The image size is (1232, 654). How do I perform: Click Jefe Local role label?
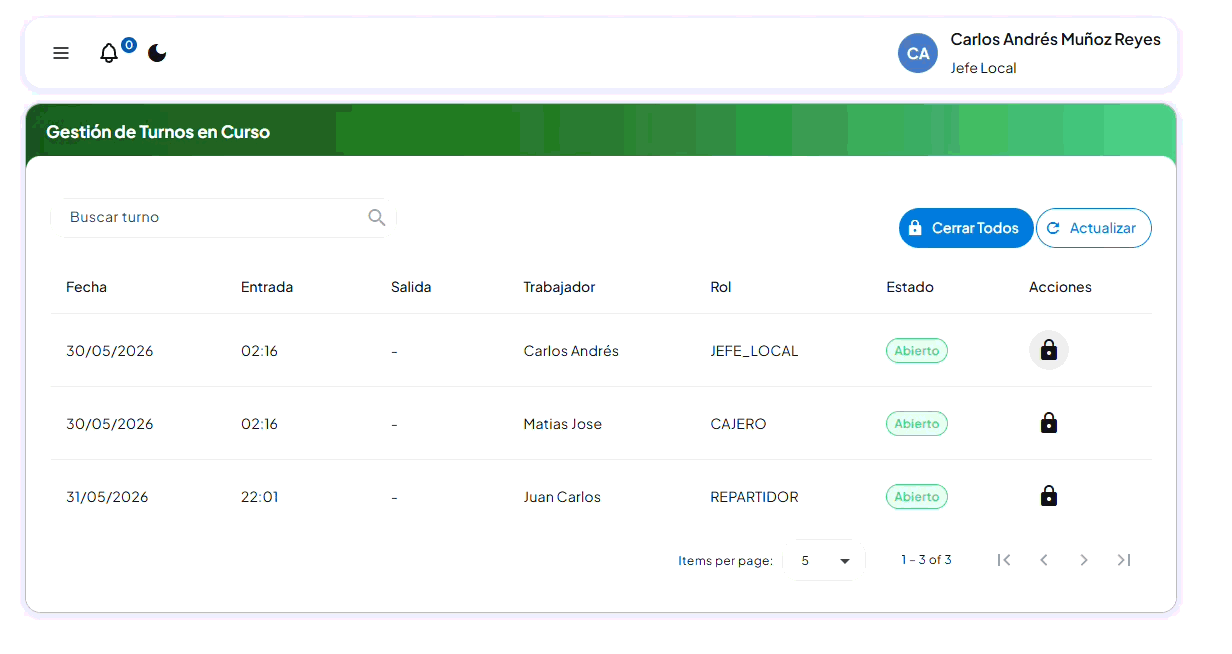tap(983, 68)
